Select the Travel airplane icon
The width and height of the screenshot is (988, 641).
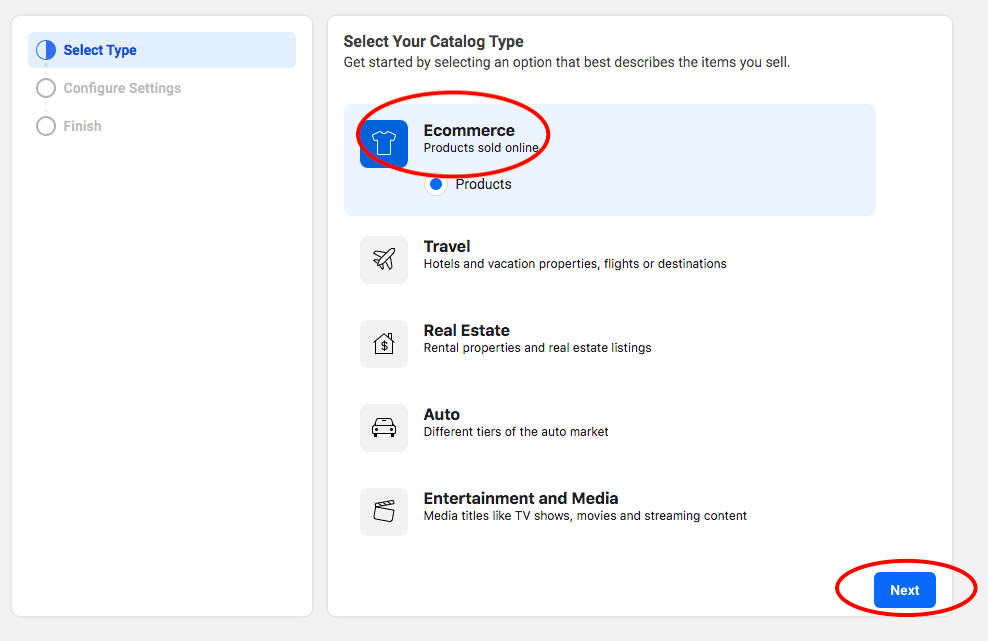(384, 260)
